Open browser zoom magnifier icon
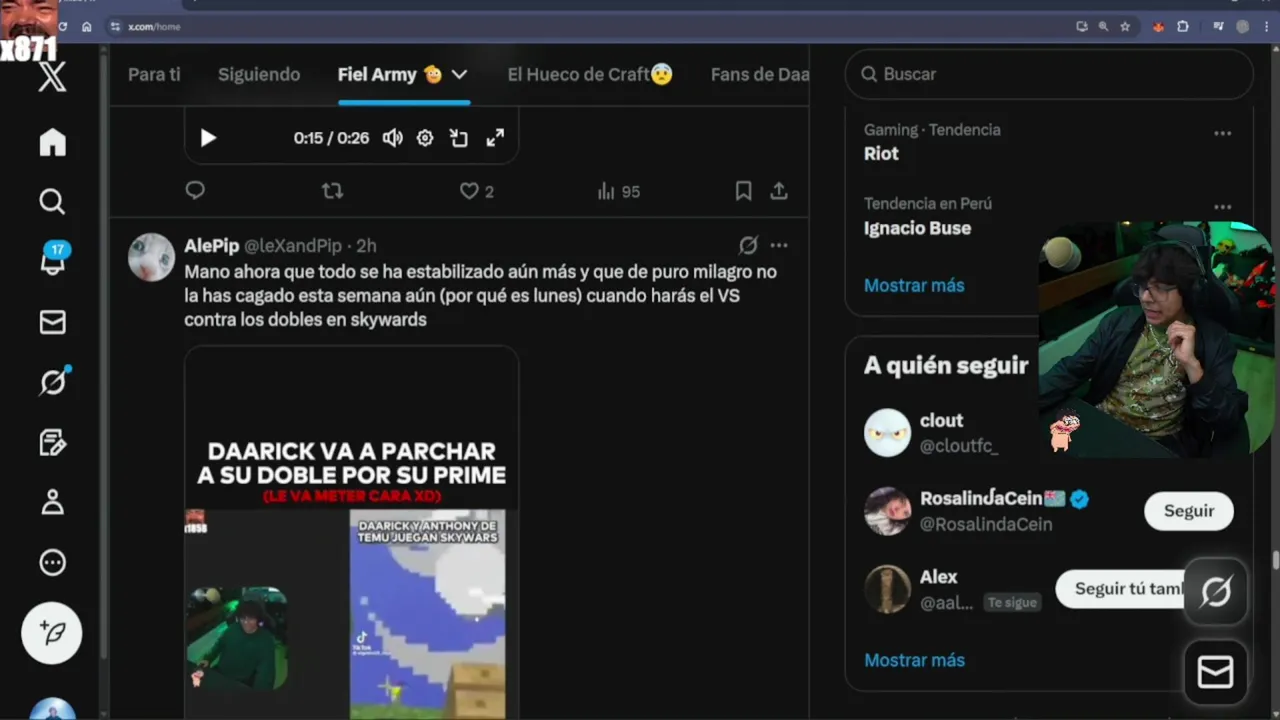This screenshot has width=1280, height=720. (1104, 27)
